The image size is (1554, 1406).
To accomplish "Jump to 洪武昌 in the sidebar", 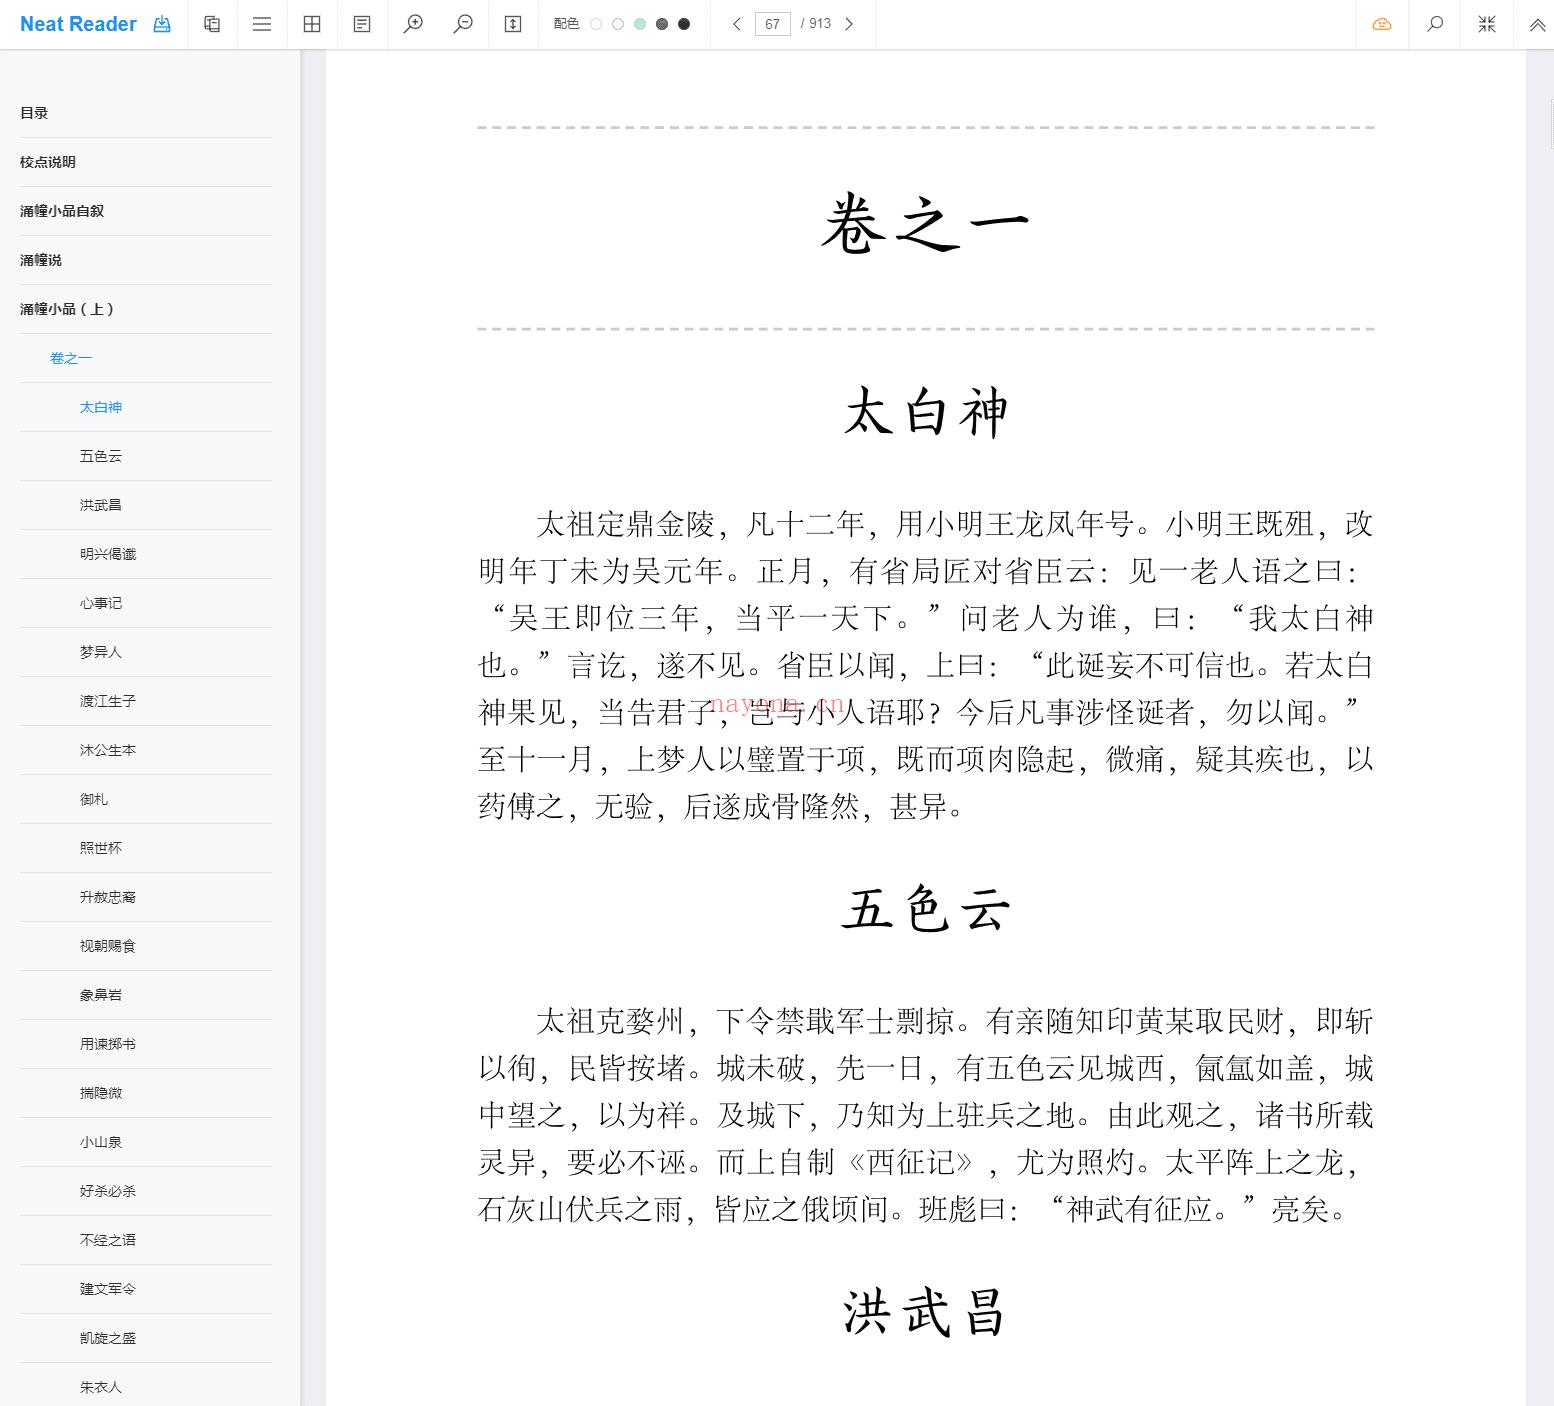I will click(101, 505).
